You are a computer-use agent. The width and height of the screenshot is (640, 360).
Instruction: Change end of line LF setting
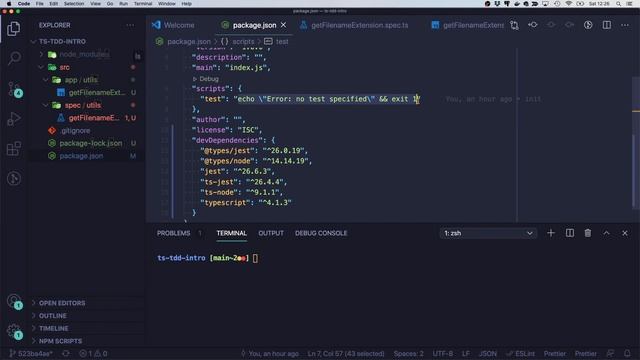click(x=466, y=353)
